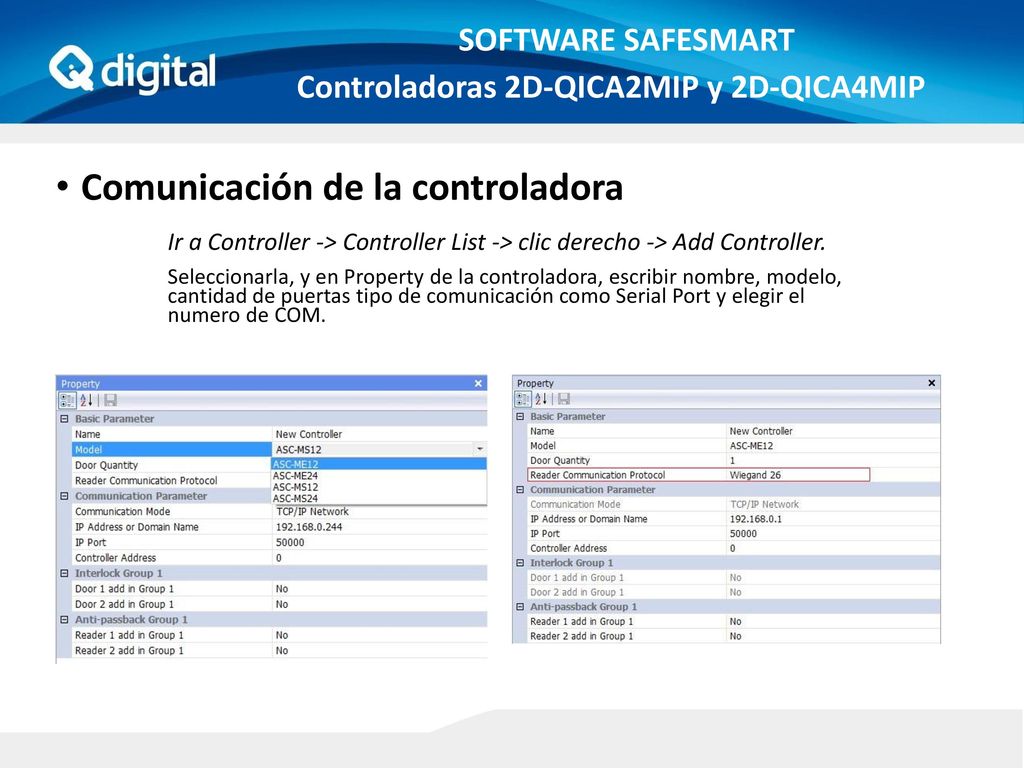The width and height of the screenshot is (1024, 768).
Task: Select the Name row label in right panel
Action: [542, 431]
